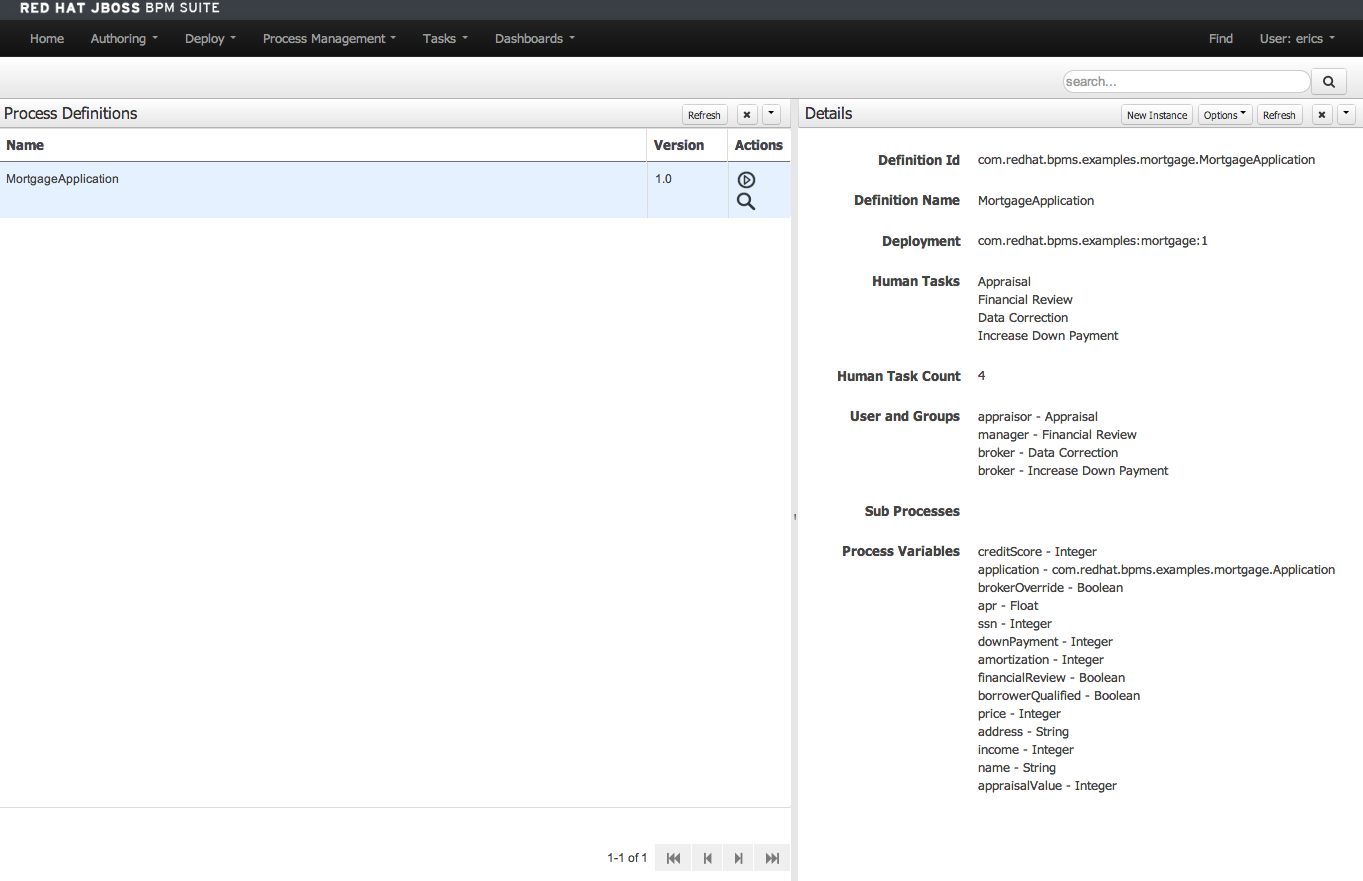This screenshot has width=1363, height=881.
Task: Click Find in the navigation bar
Action: (x=1221, y=39)
